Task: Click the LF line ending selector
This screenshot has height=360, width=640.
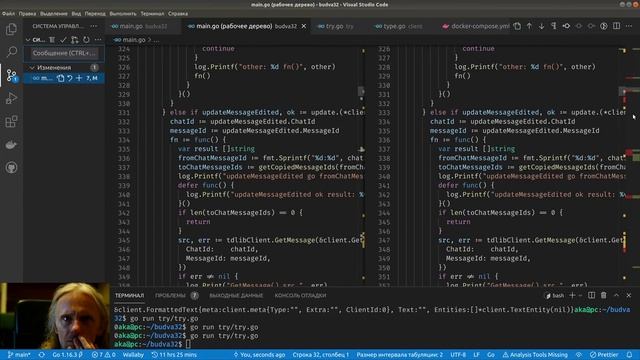Action: click(x=476, y=355)
